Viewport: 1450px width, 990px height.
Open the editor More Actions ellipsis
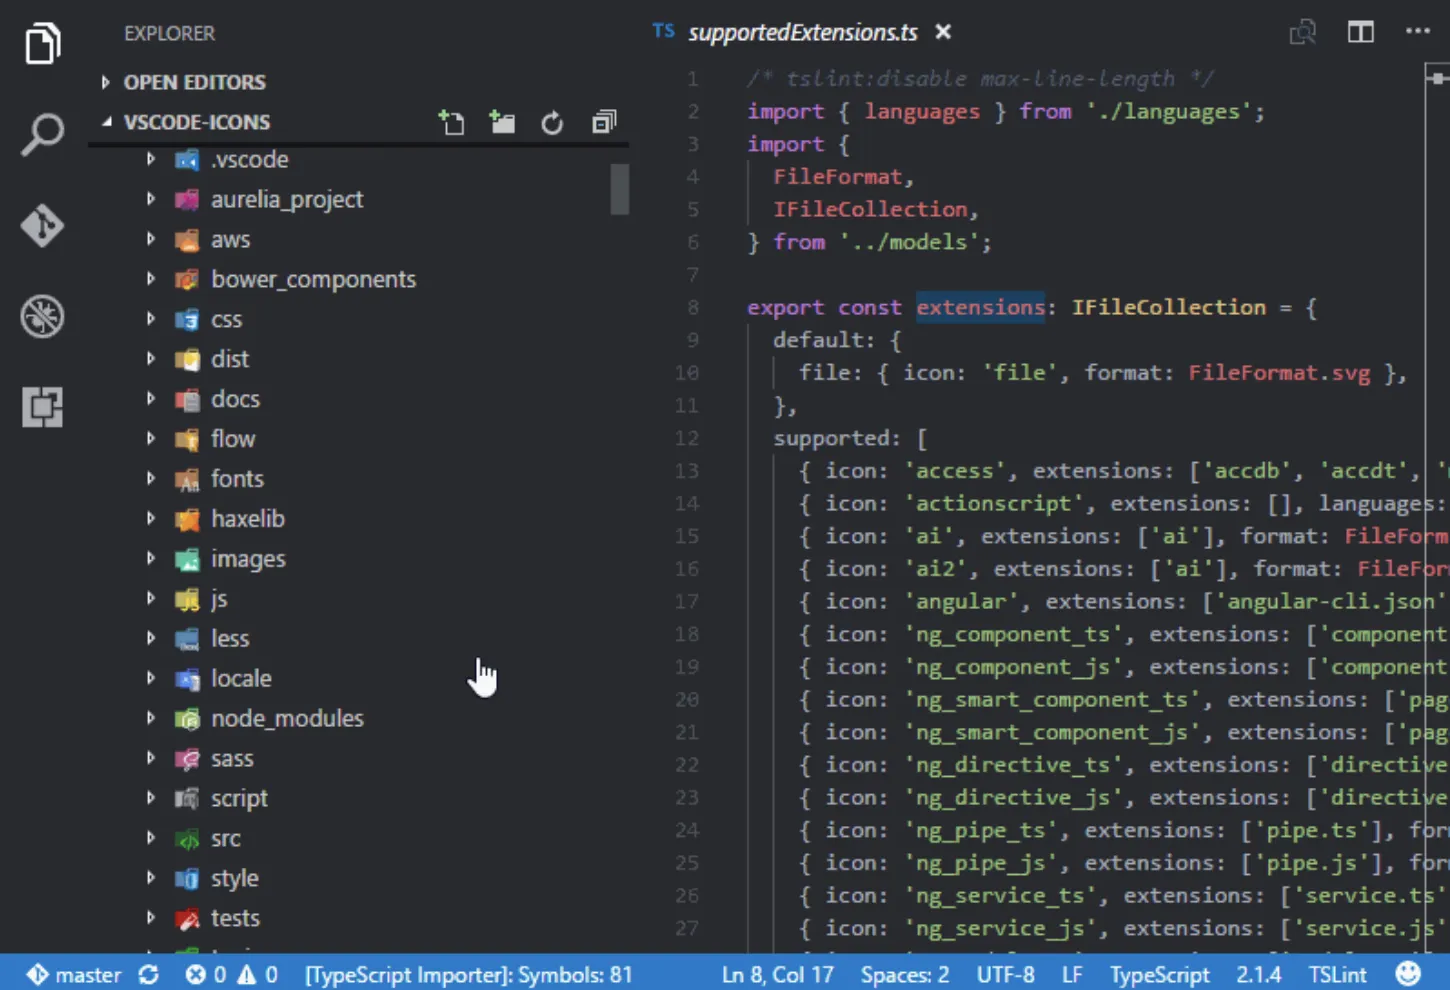coord(1418,31)
